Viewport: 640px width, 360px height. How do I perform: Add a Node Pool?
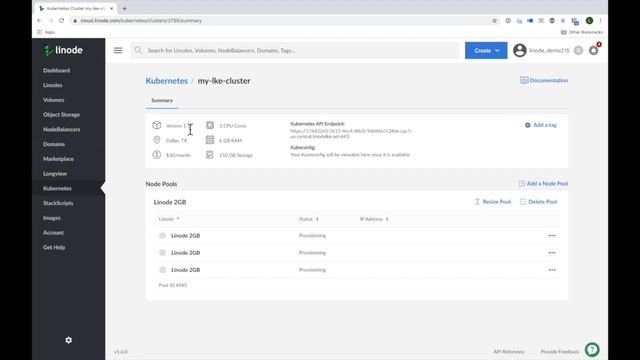click(x=543, y=184)
